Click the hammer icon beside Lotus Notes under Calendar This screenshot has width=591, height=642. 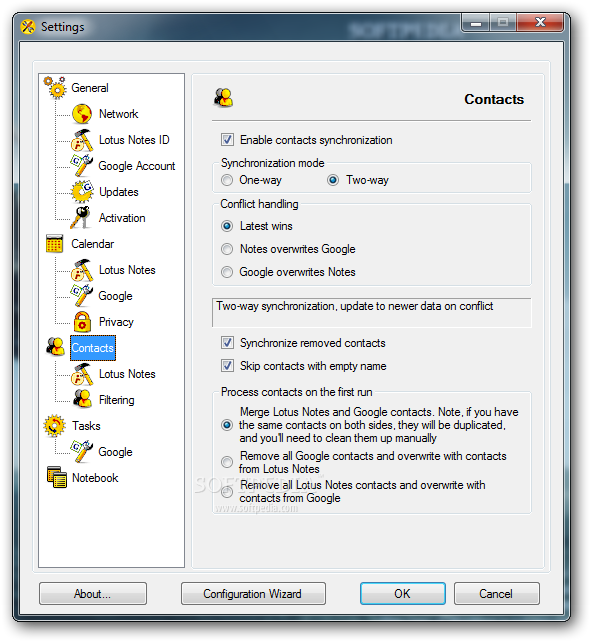tap(82, 270)
